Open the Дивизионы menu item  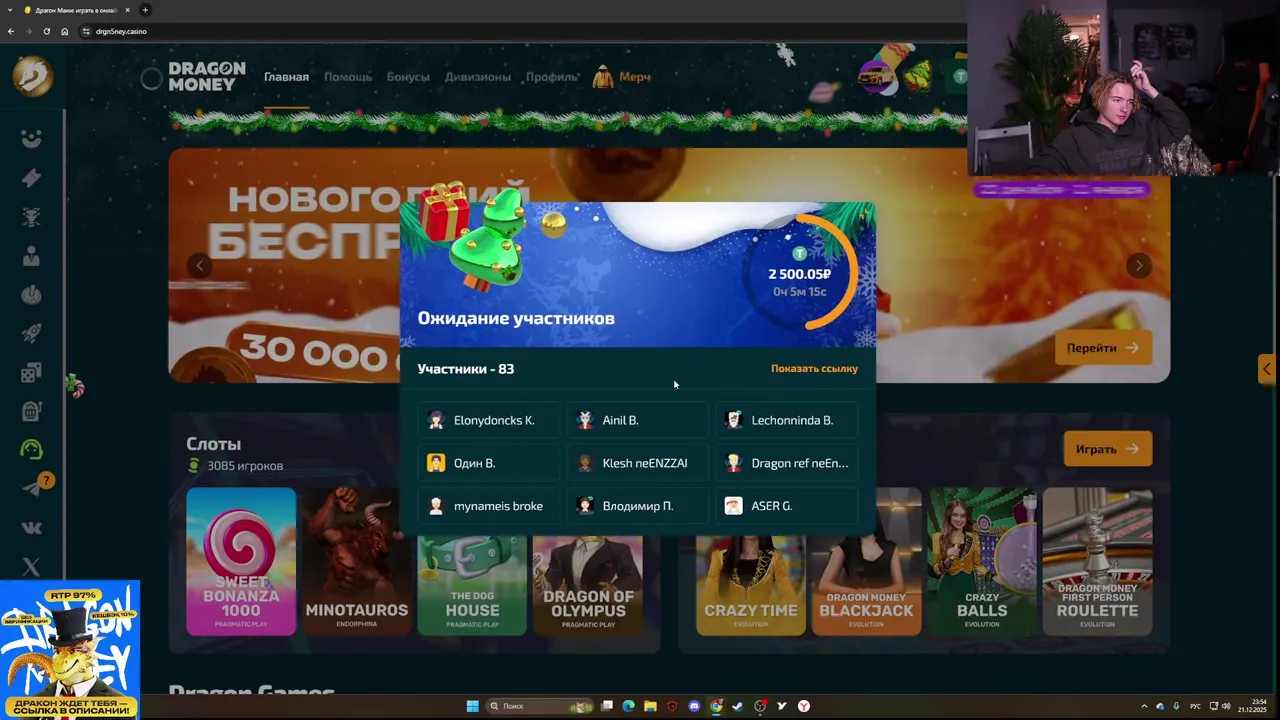[x=478, y=77]
